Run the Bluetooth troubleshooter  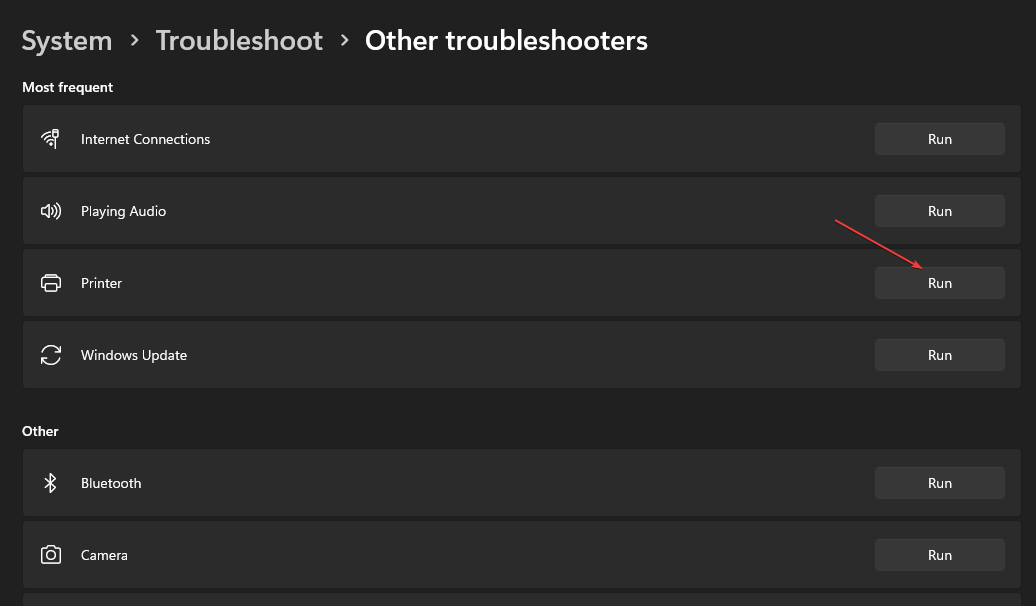click(x=939, y=483)
